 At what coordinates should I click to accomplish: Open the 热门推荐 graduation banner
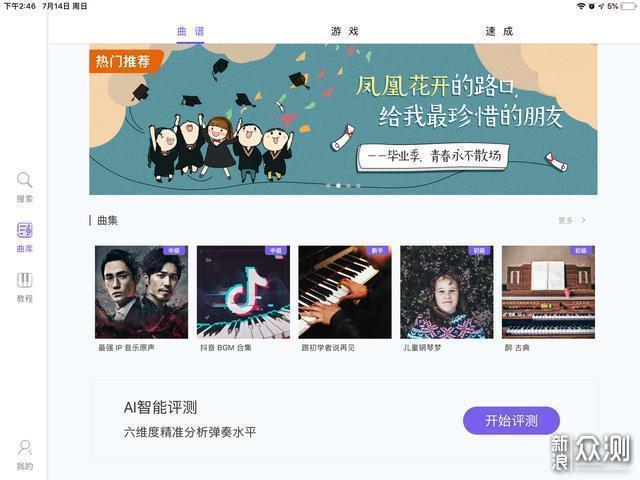pyautogui.click(x=343, y=119)
